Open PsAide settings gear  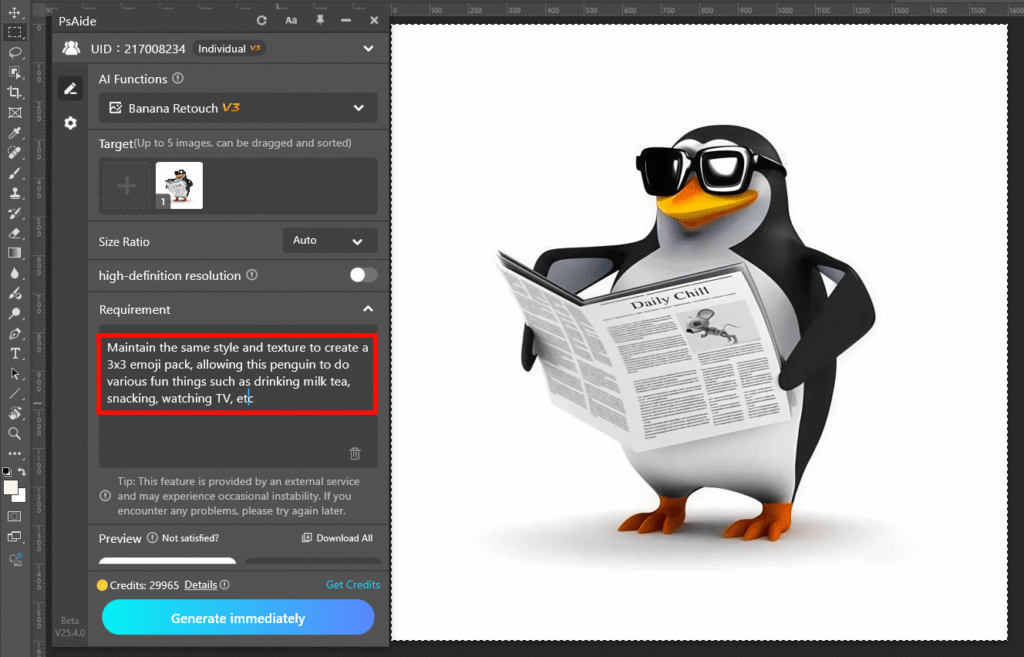coord(70,123)
